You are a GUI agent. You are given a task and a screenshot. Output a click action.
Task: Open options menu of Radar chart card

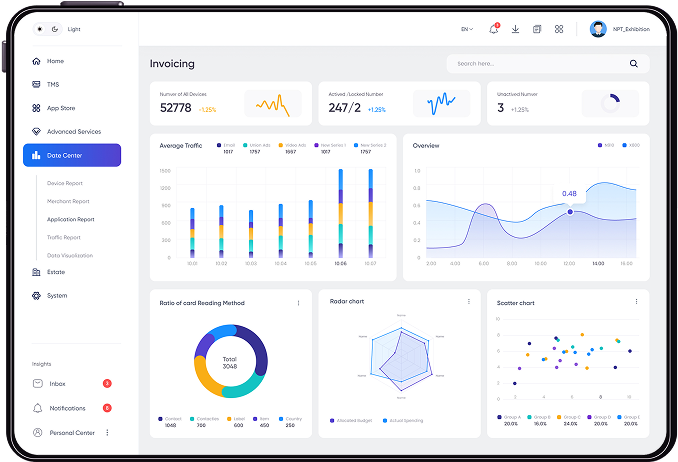pyautogui.click(x=469, y=302)
